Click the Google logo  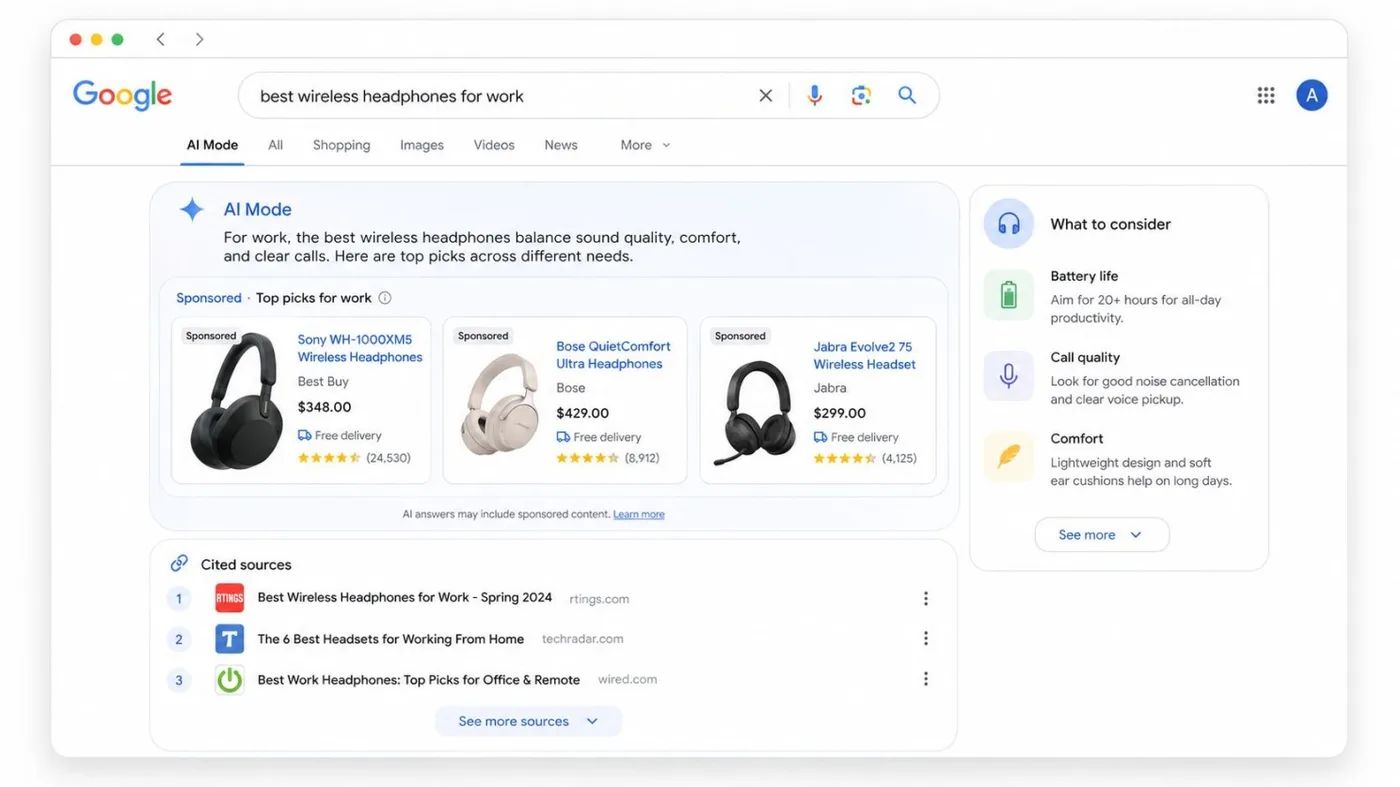(123, 96)
